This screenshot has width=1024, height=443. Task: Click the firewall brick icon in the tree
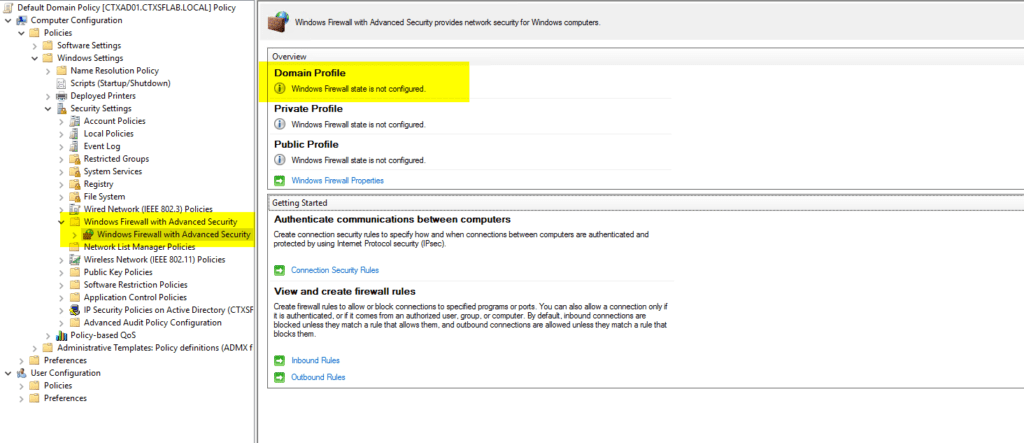(88, 234)
